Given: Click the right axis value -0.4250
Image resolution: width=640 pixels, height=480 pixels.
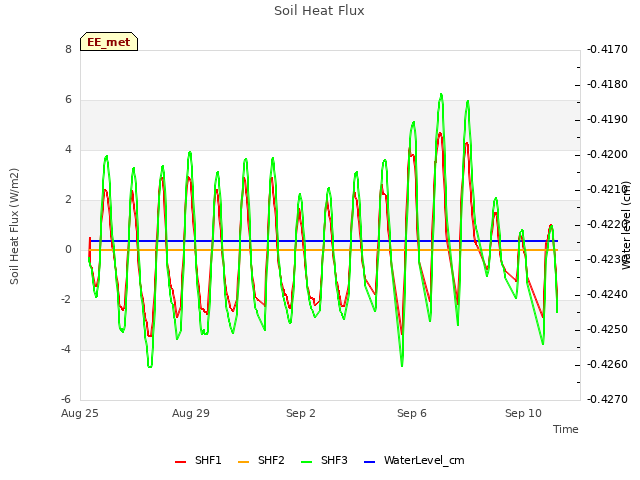Looking at the screenshot, I should pos(607,330).
